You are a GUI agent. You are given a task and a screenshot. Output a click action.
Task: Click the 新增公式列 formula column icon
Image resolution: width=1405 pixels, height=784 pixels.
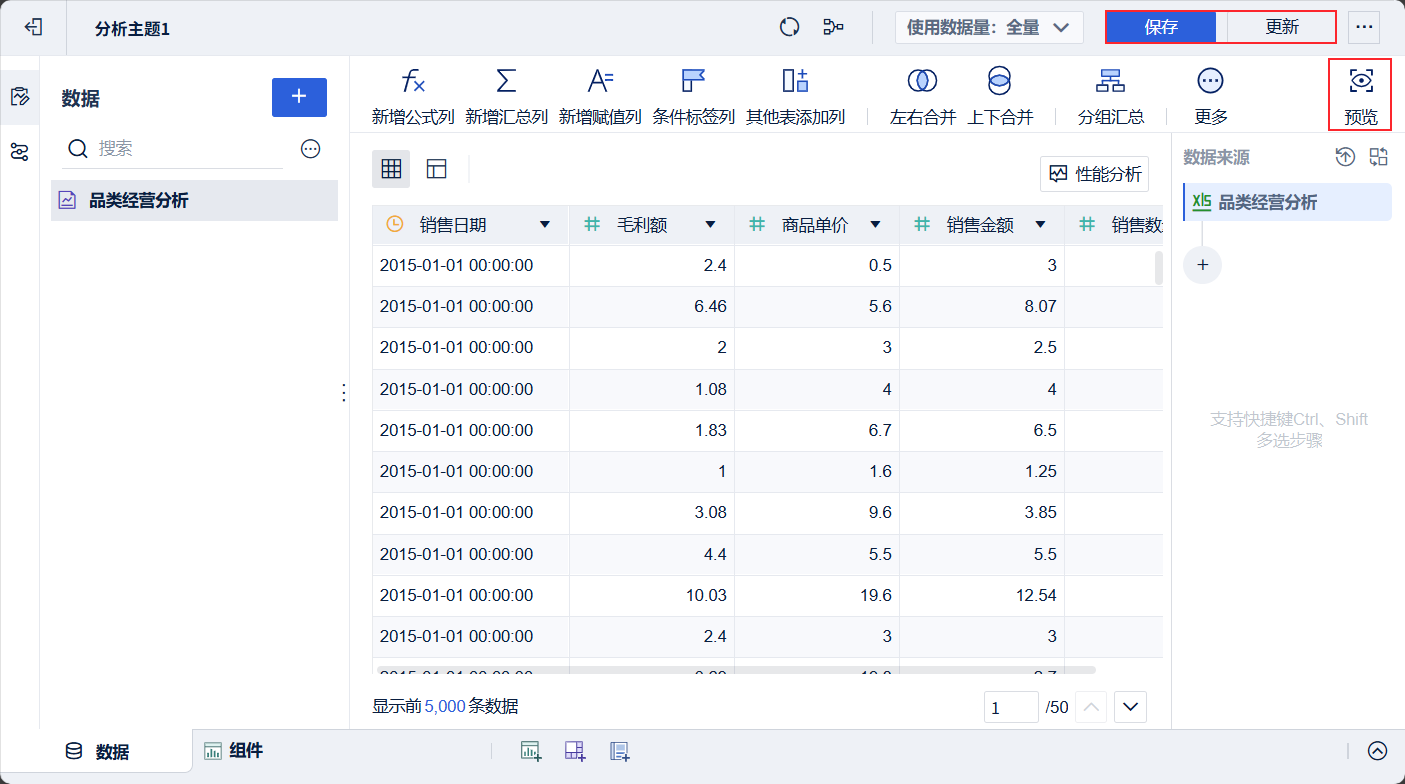click(x=412, y=82)
